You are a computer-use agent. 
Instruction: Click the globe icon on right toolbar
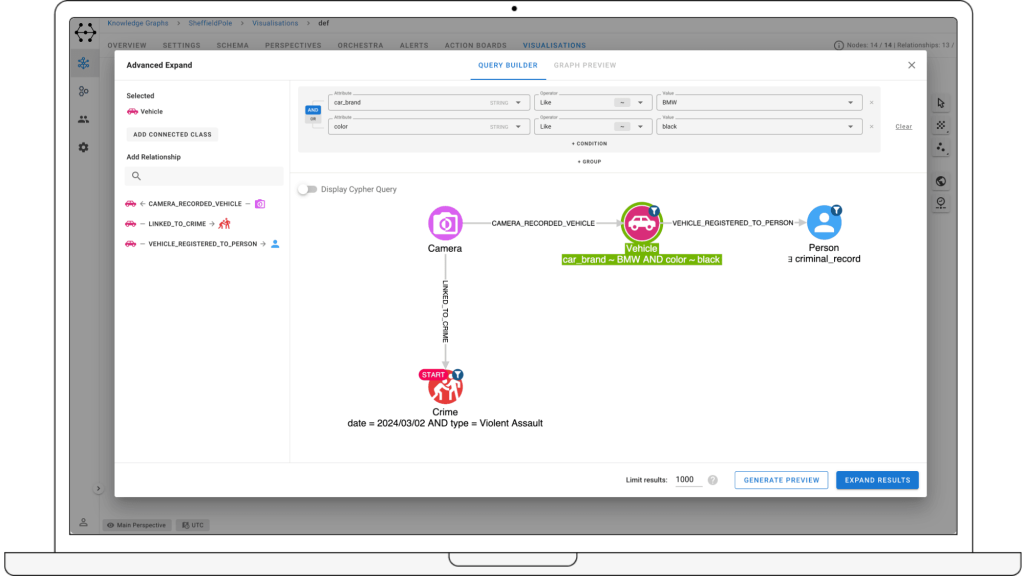click(x=940, y=182)
